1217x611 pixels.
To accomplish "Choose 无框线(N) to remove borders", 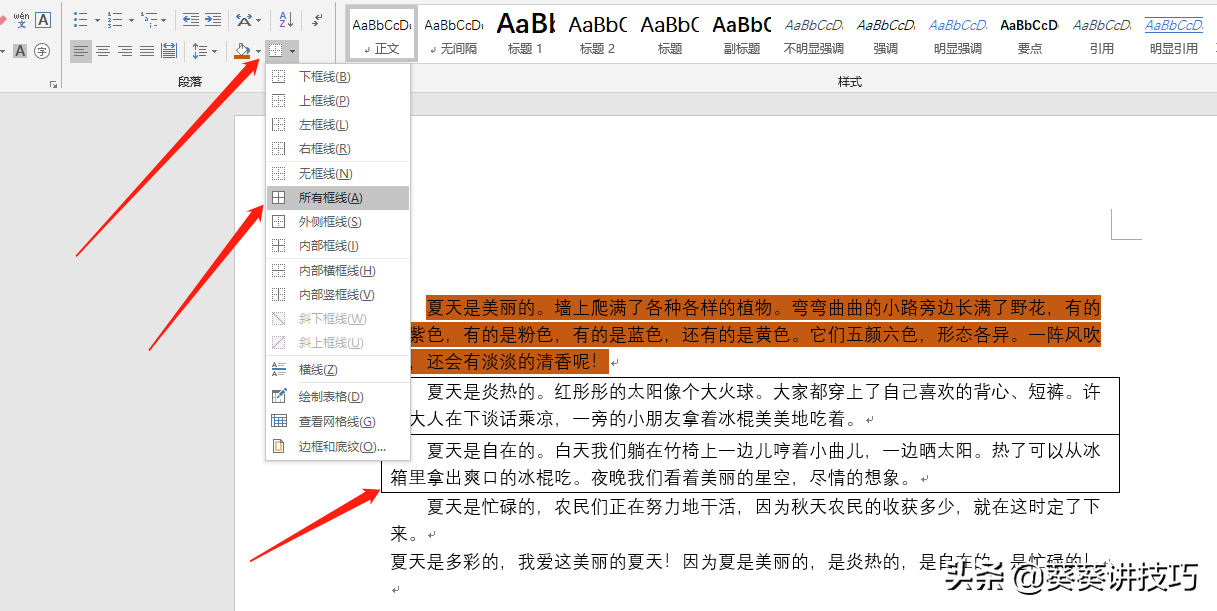I will pyautogui.click(x=338, y=174).
